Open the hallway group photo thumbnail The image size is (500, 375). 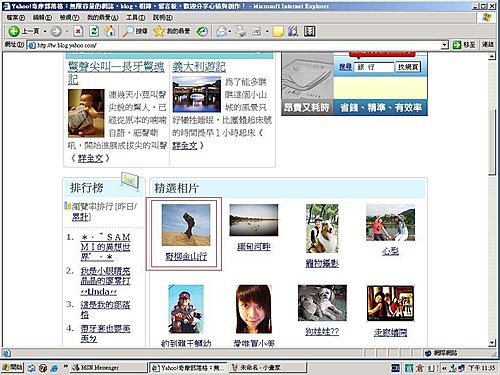click(x=390, y=303)
